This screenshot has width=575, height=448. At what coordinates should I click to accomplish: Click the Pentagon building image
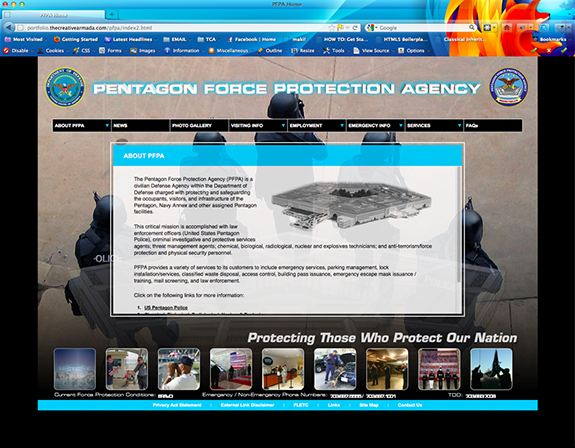point(351,205)
